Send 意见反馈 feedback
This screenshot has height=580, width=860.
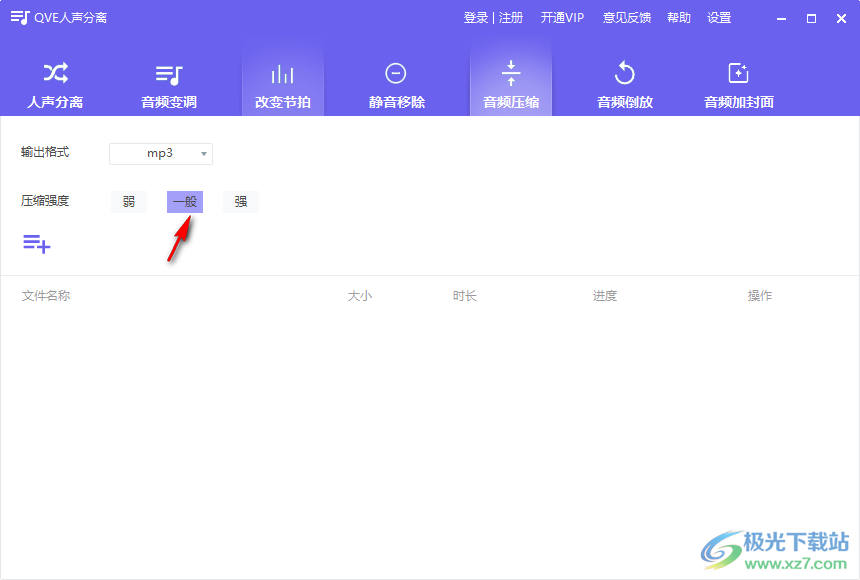tap(626, 17)
